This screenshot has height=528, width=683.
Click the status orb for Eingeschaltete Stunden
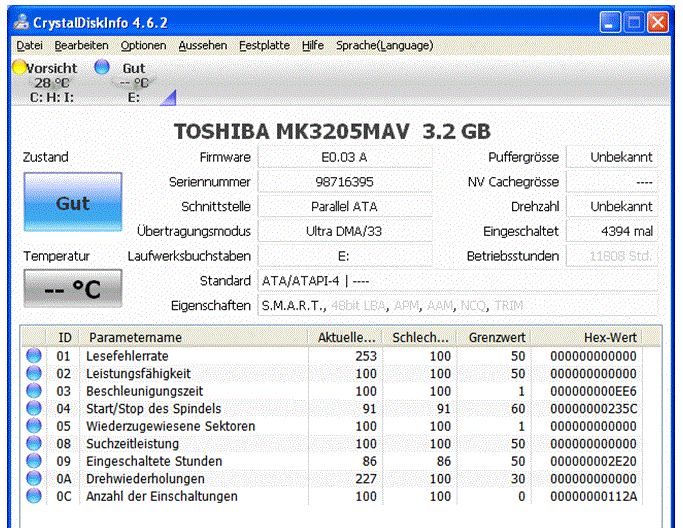tap(34, 461)
